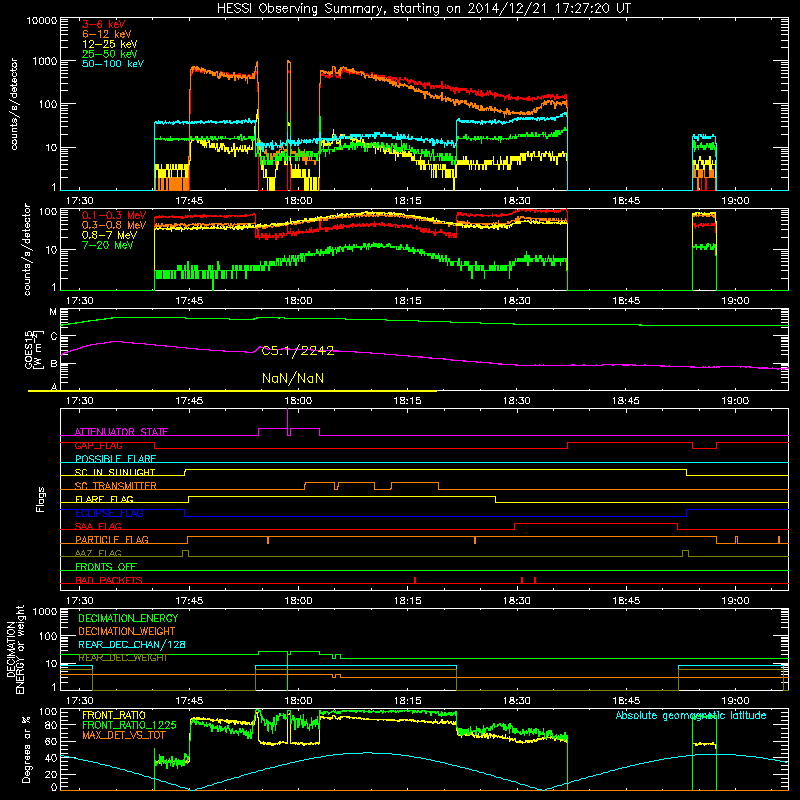Click the late data burst near 18:55 in top panel
Viewport: 800px width, 800px height.
[704, 162]
